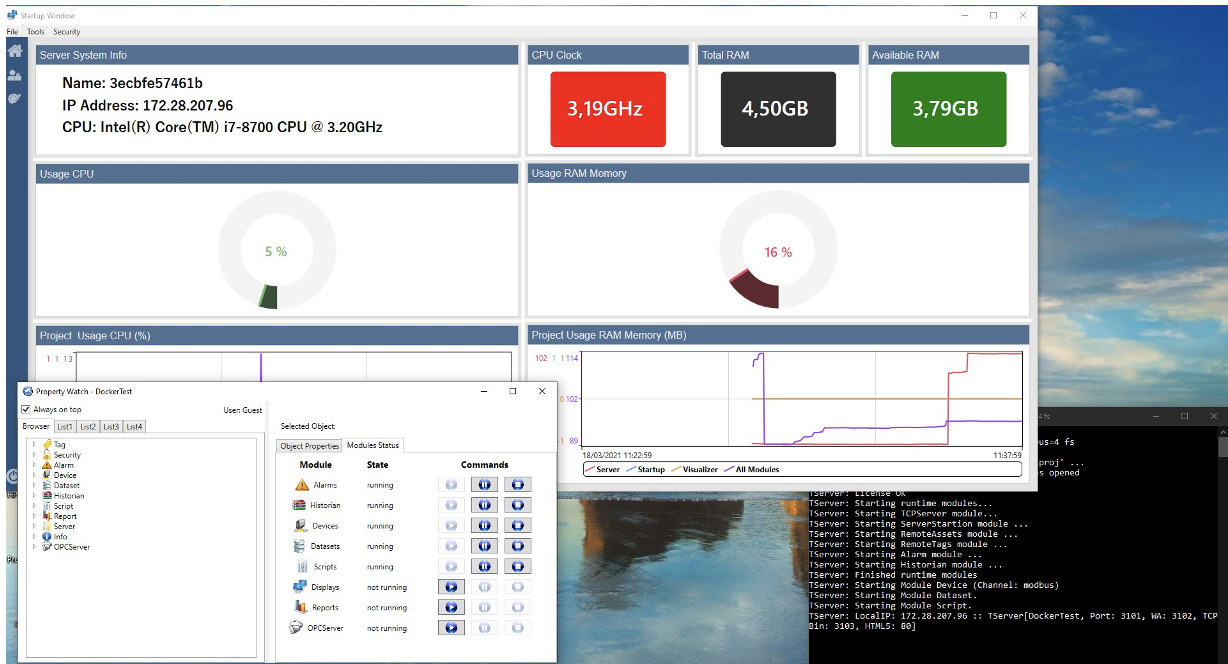The width and height of the screenshot is (1228, 664).
Task: Click the "IP Address: 172.28.207.96" text
Action: pos(148,105)
